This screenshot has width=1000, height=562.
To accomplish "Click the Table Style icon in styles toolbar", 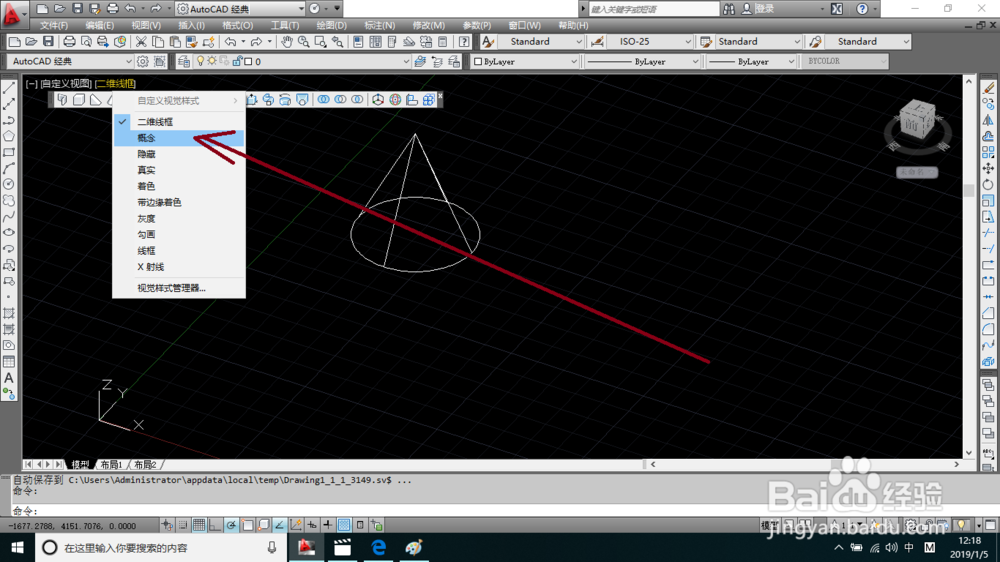I will click(x=705, y=41).
